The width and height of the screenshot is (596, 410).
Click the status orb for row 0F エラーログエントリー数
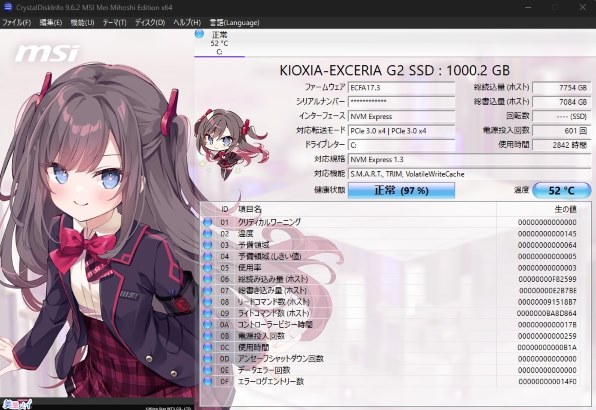208,382
